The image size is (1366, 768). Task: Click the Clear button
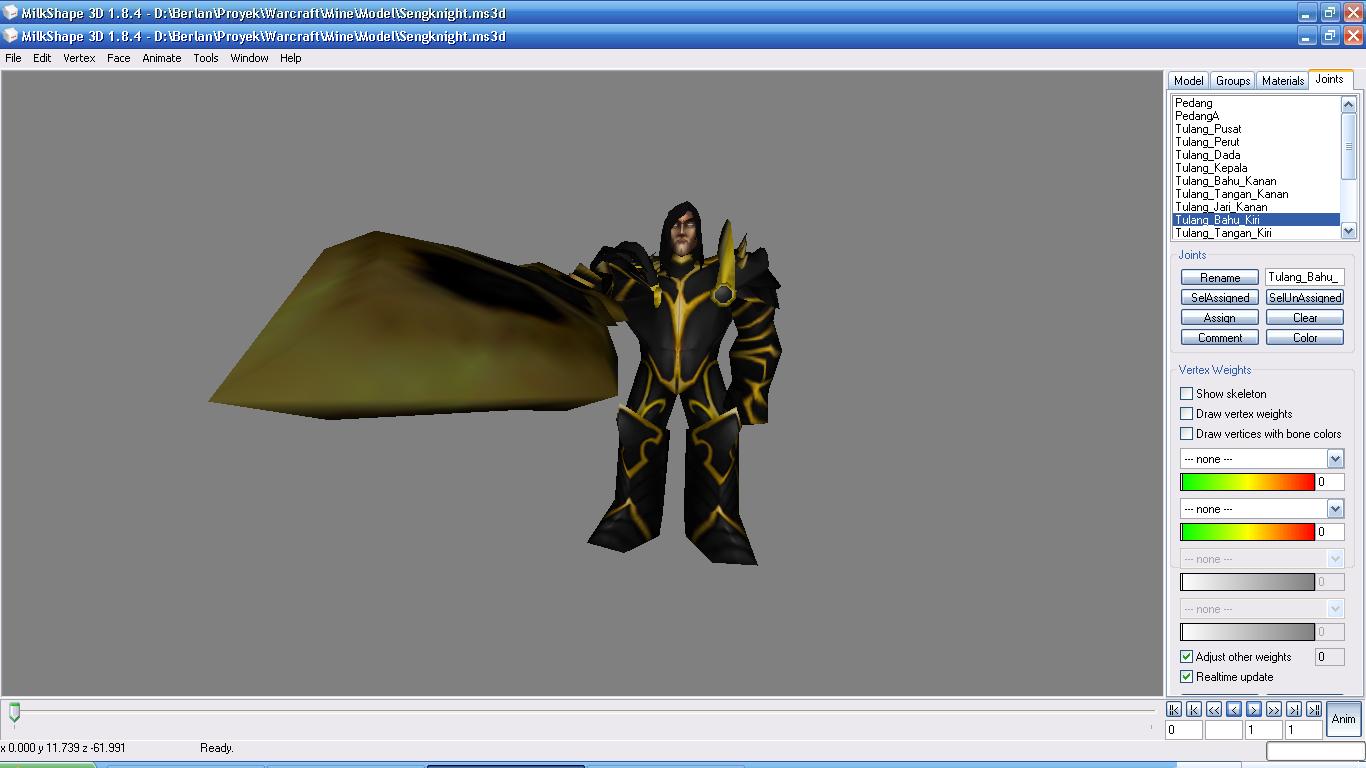tap(1304, 317)
